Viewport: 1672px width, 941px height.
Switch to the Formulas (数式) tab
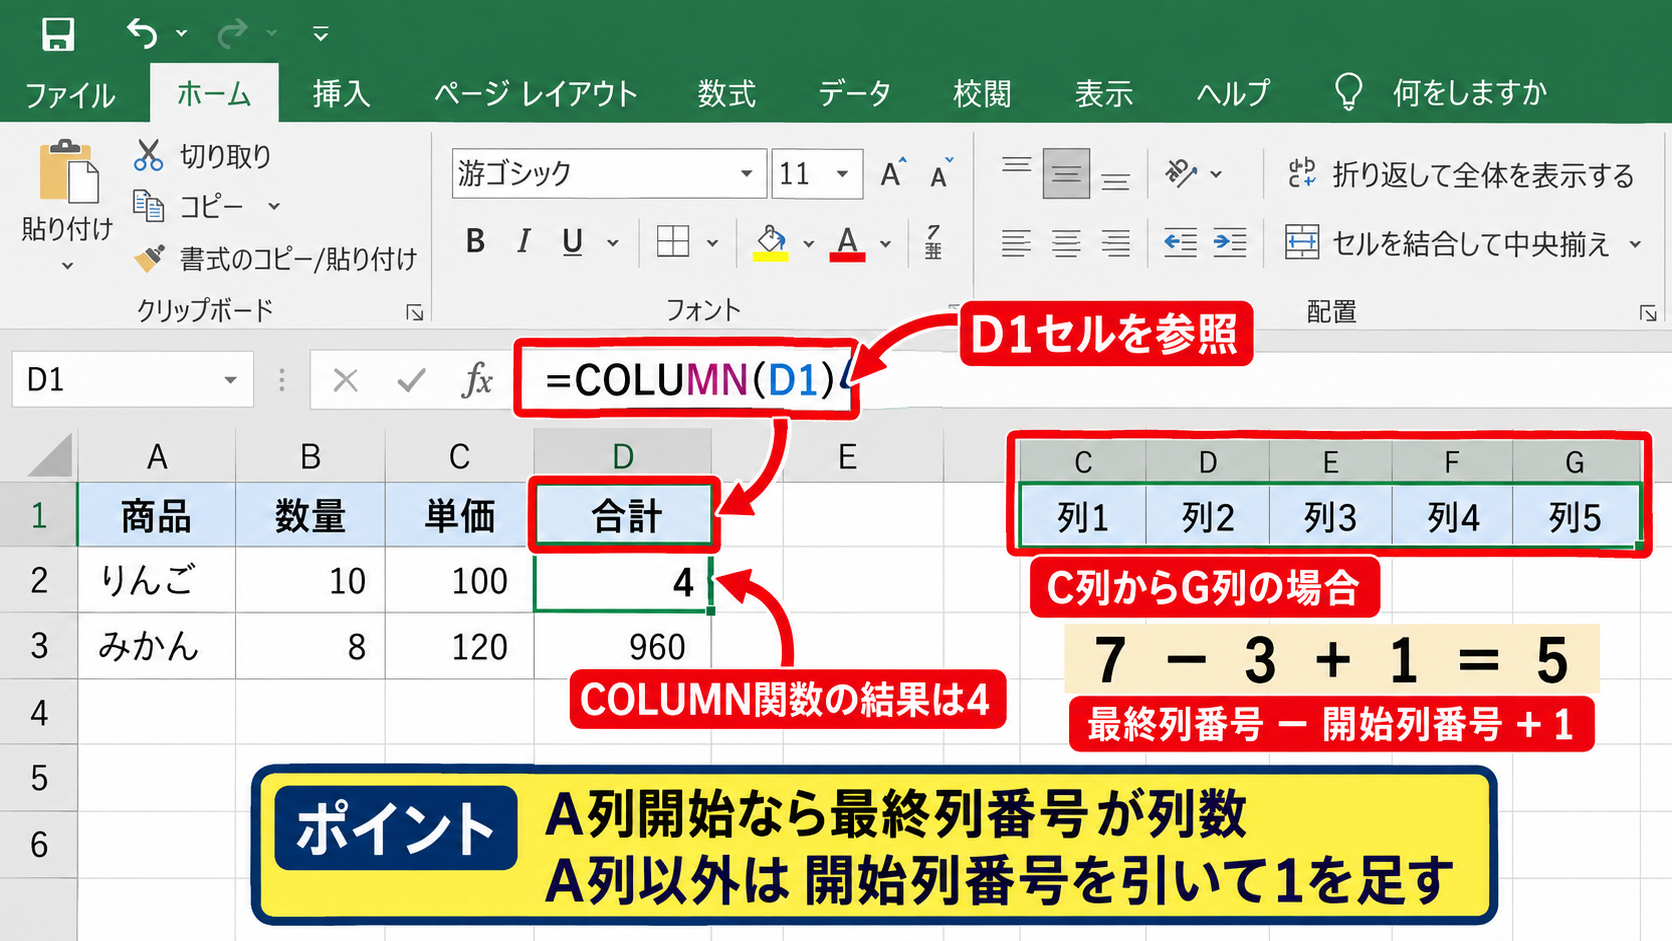pyautogui.click(x=727, y=94)
